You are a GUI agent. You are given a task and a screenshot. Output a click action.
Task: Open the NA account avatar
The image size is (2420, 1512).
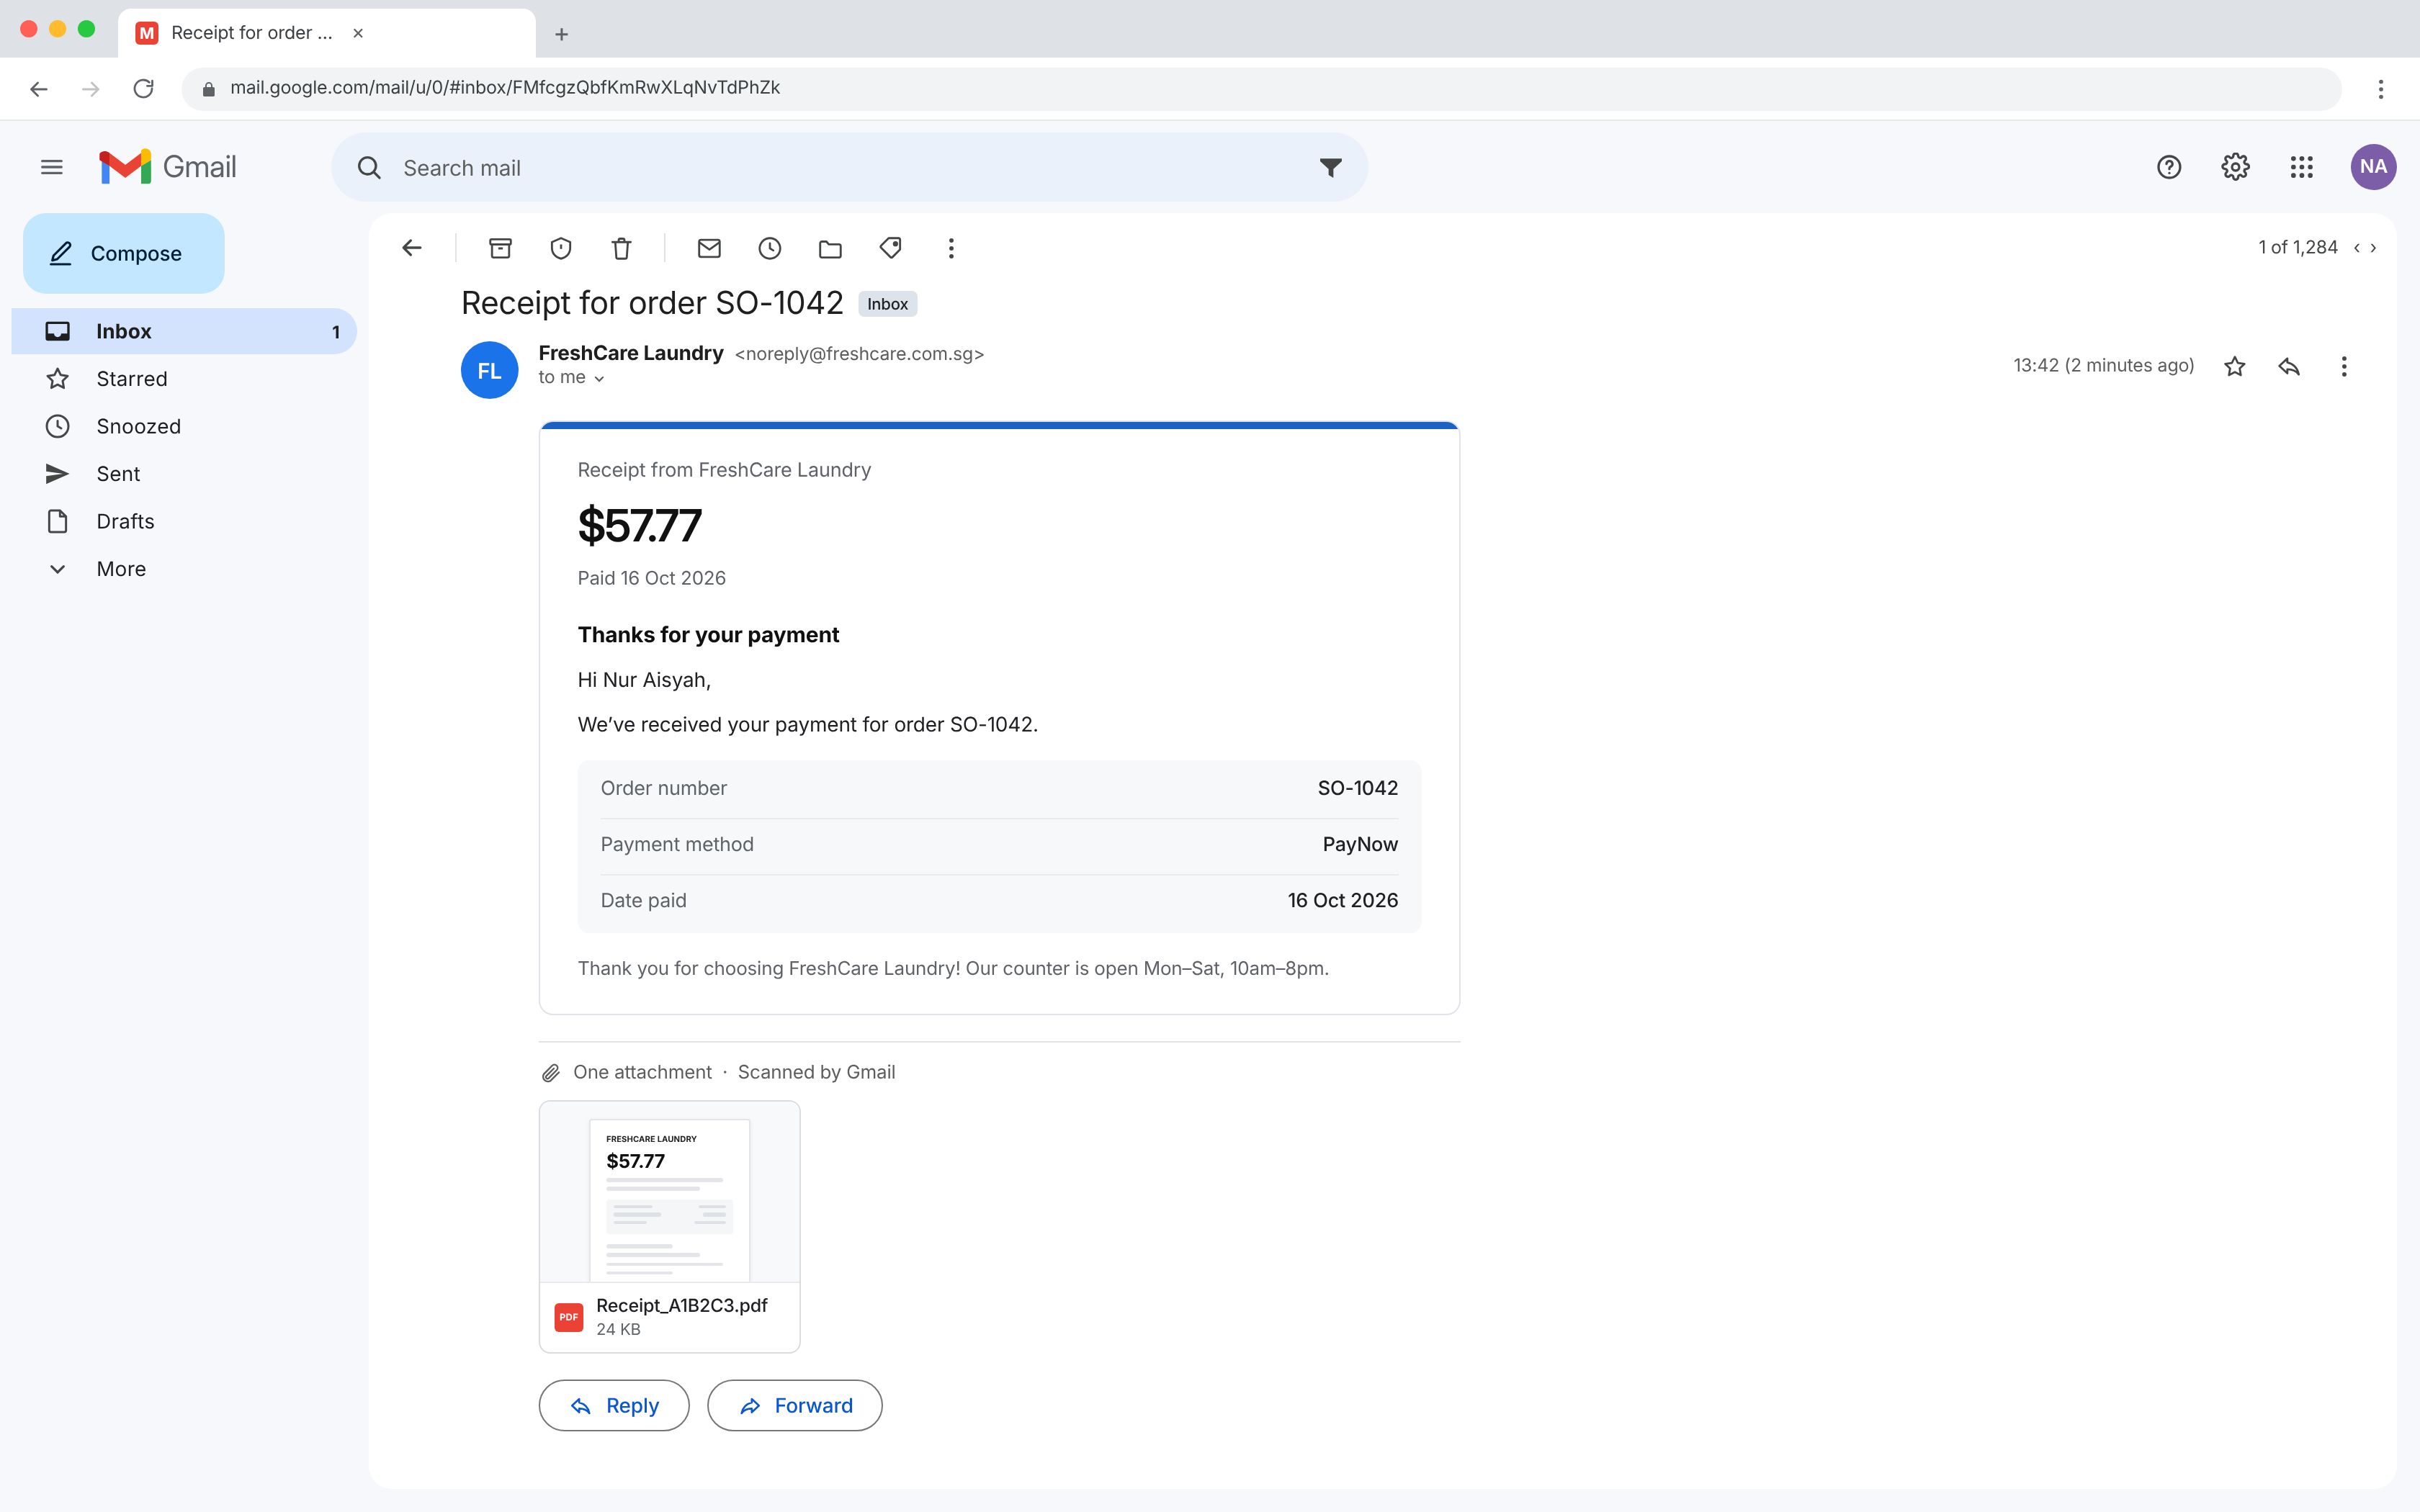[x=2373, y=167]
